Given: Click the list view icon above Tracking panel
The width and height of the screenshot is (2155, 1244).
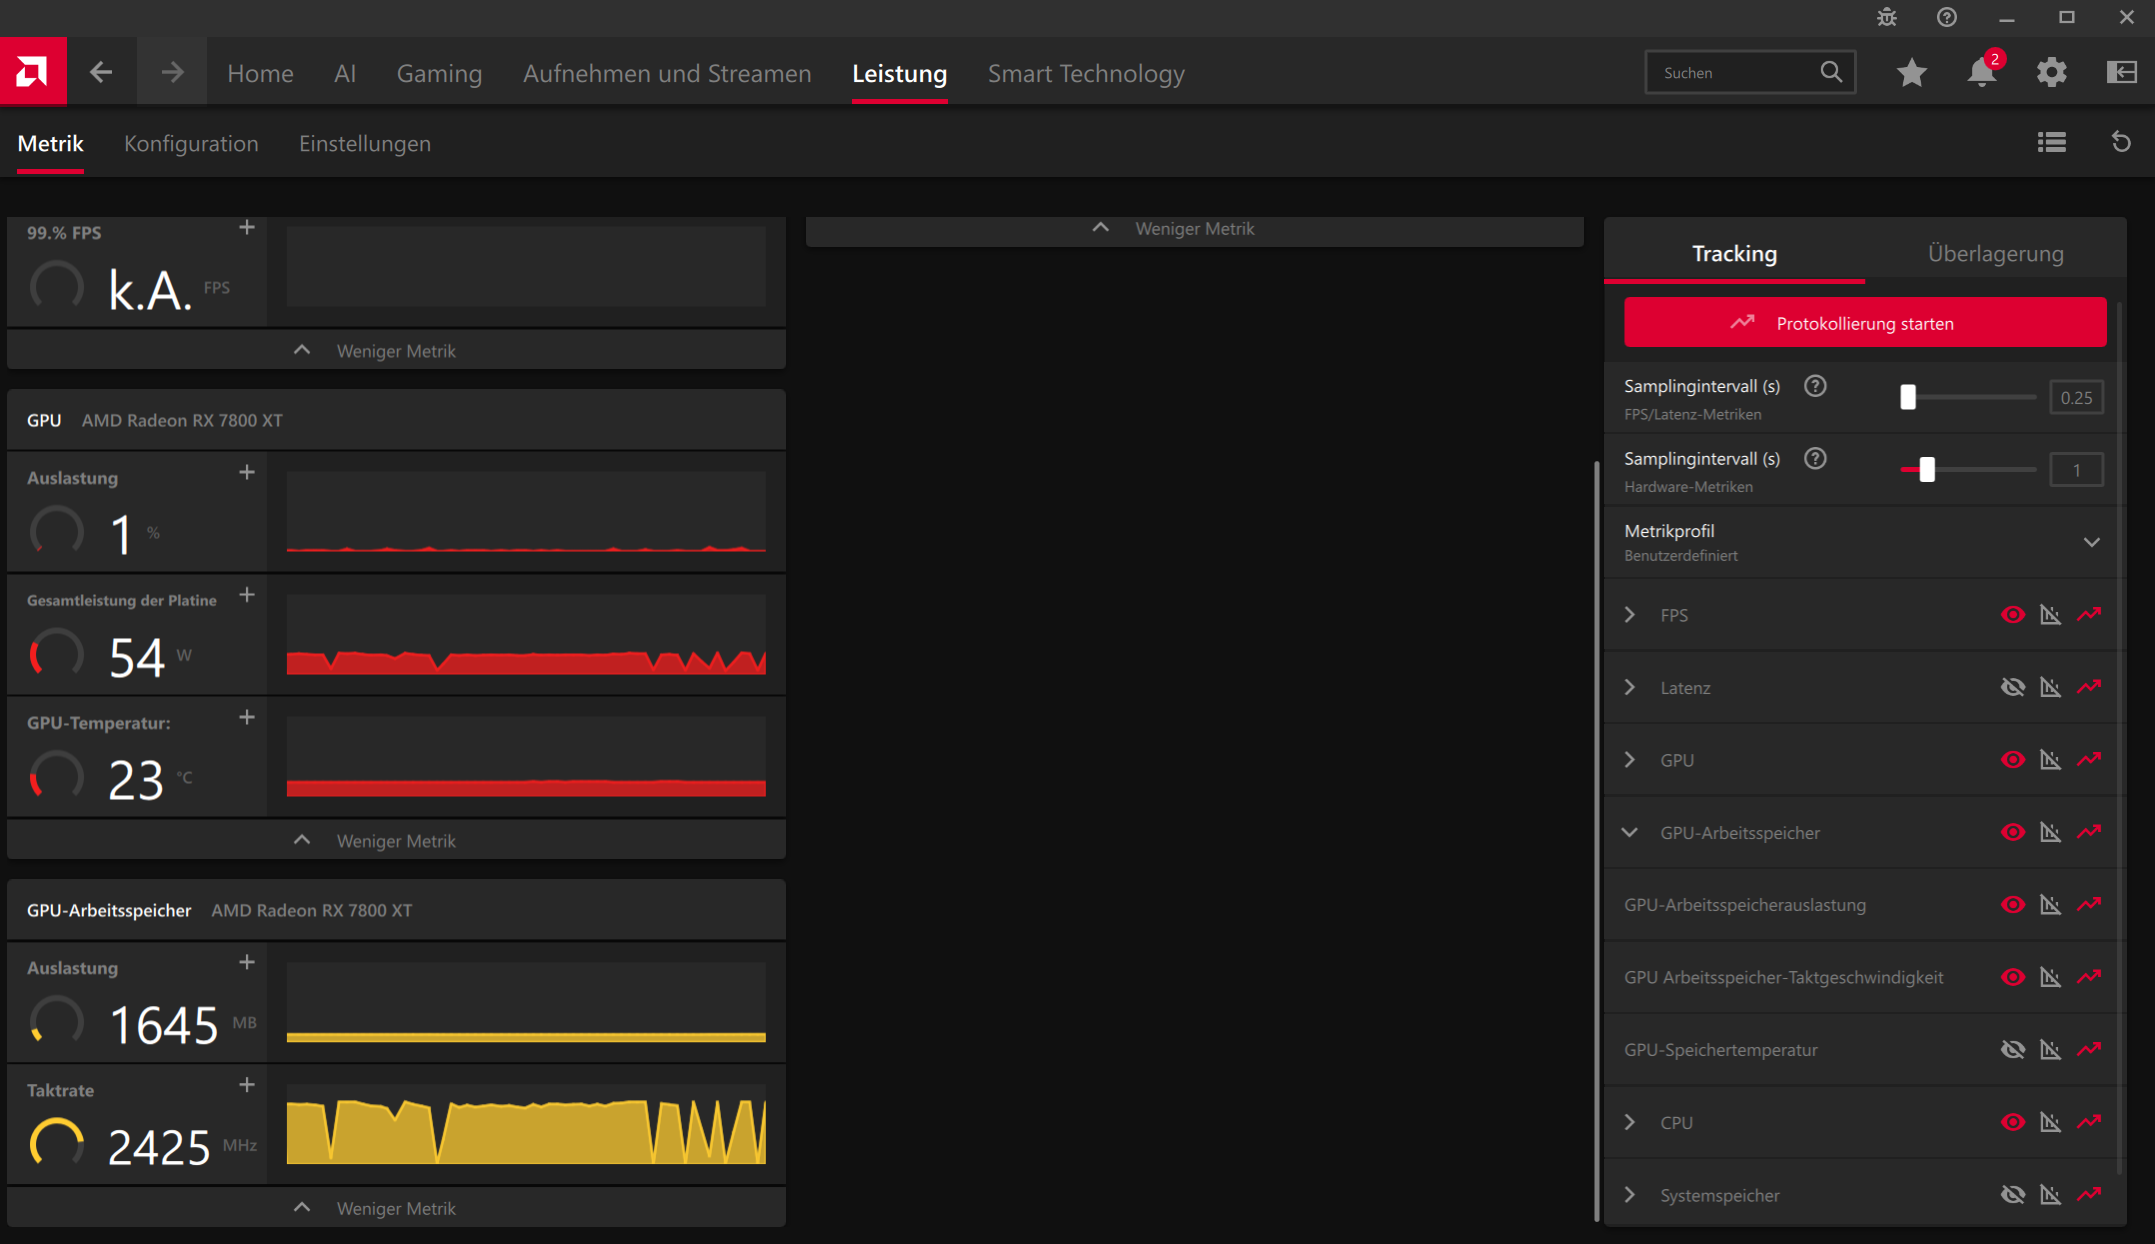Looking at the screenshot, I should (2052, 142).
